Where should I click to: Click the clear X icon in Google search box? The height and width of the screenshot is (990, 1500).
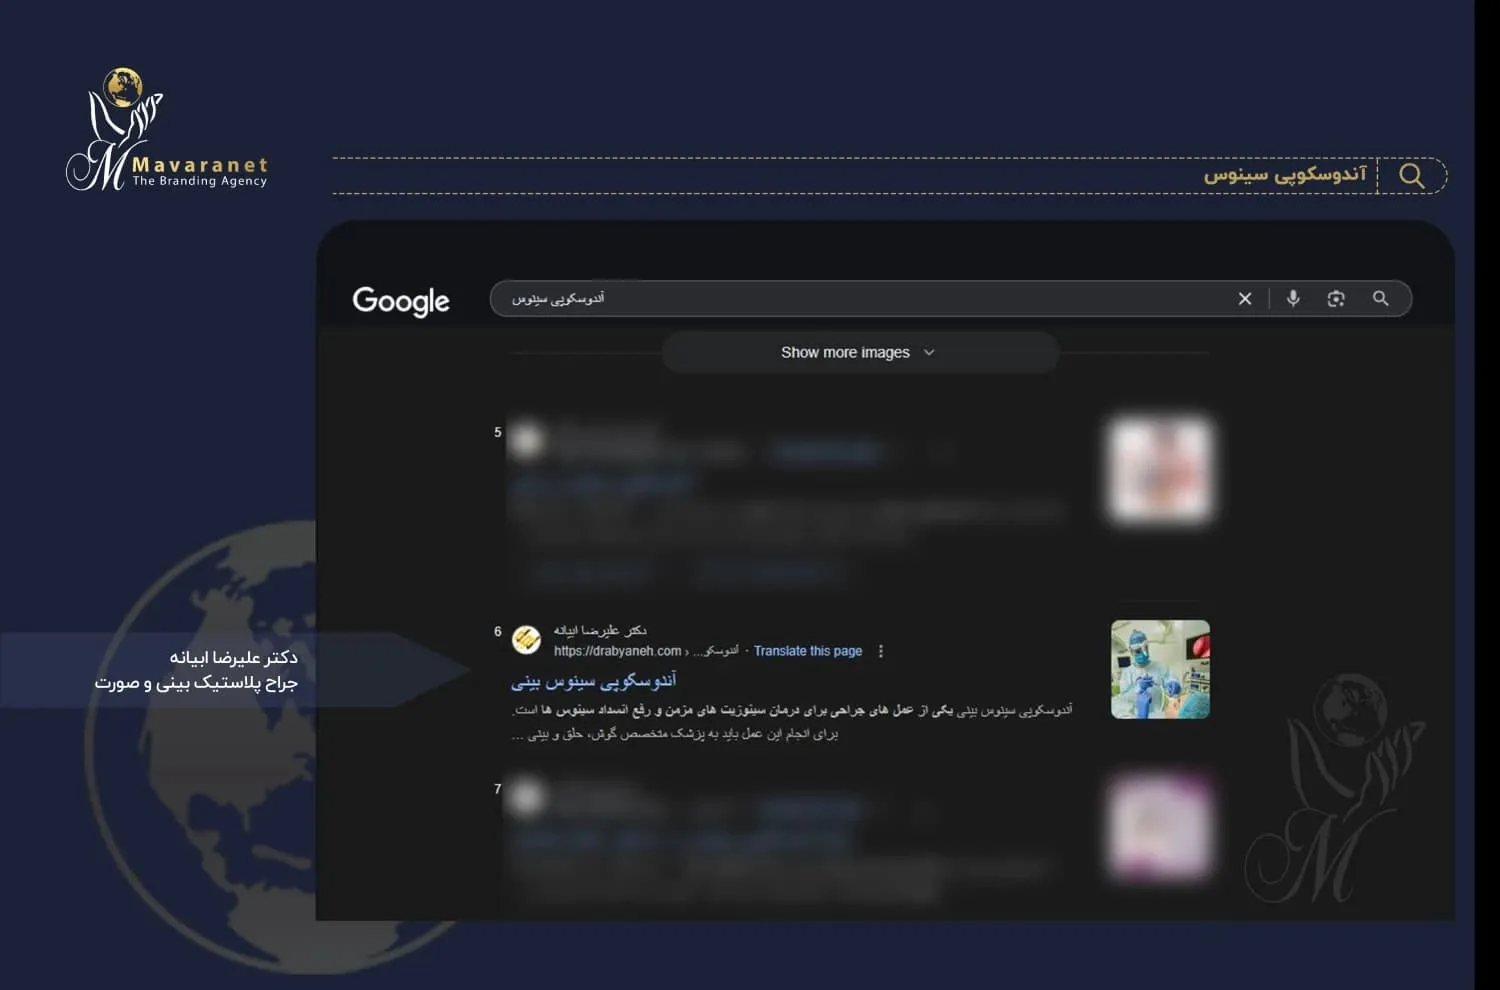[1245, 299]
